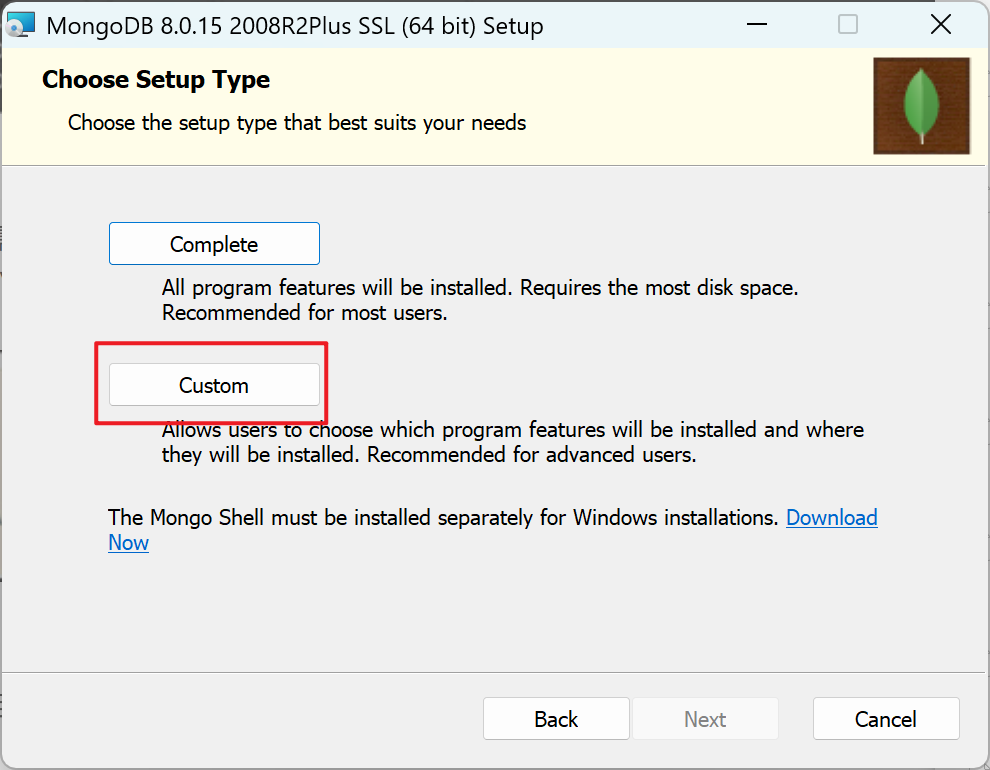The image size is (990, 770).
Task: Click the MongoDB leaf logo image
Action: click(x=921, y=106)
